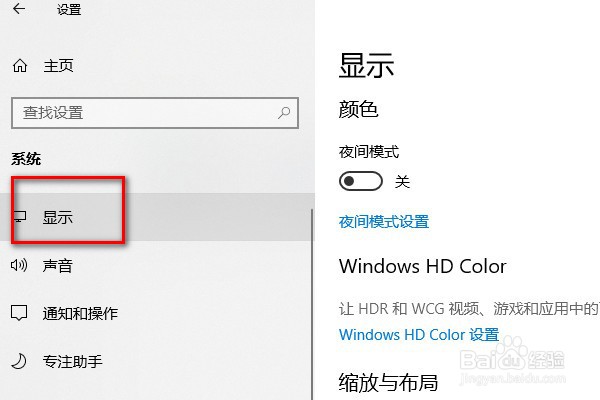Open the 夜间模式设置 link
Screen dimensions: 600x400
point(384,222)
